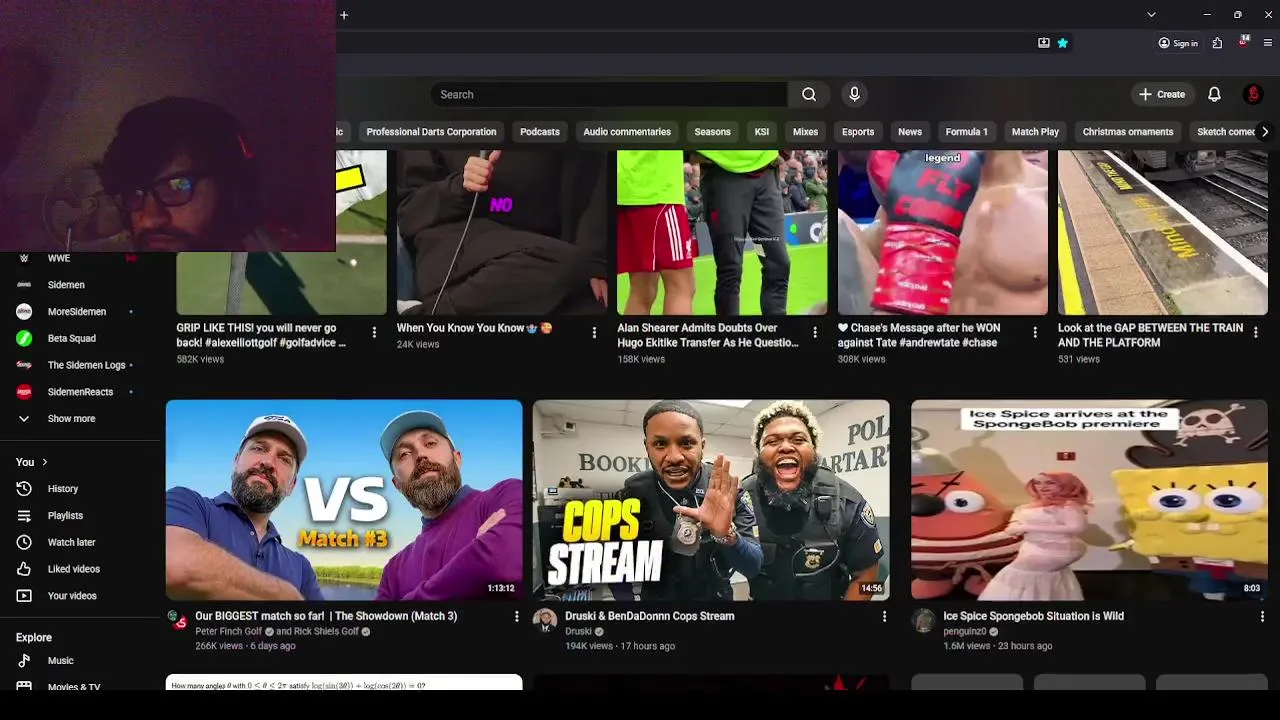Click inside the Search field
The height and width of the screenshot is (720, 1280).
609,94
